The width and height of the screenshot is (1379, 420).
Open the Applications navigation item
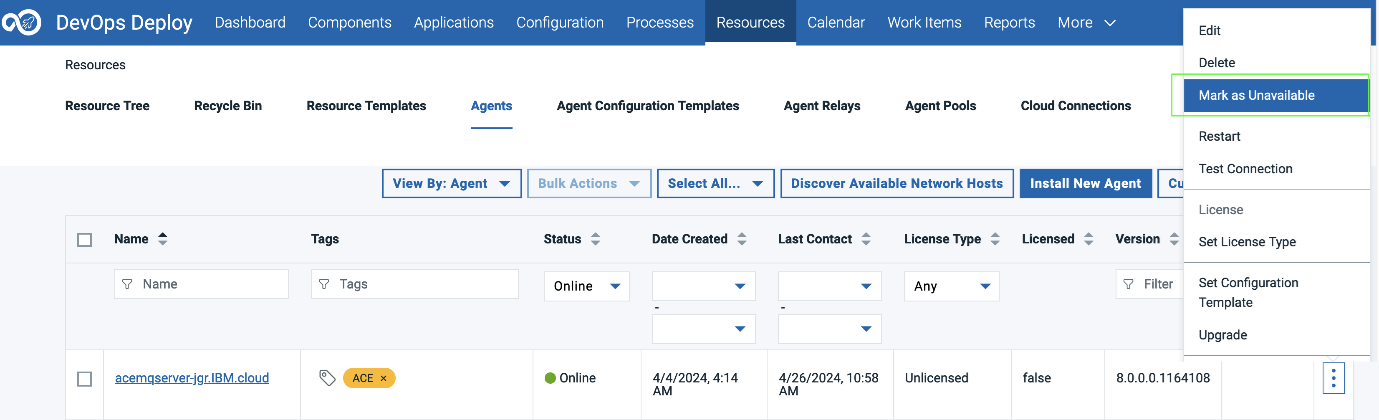pos(454,23)
